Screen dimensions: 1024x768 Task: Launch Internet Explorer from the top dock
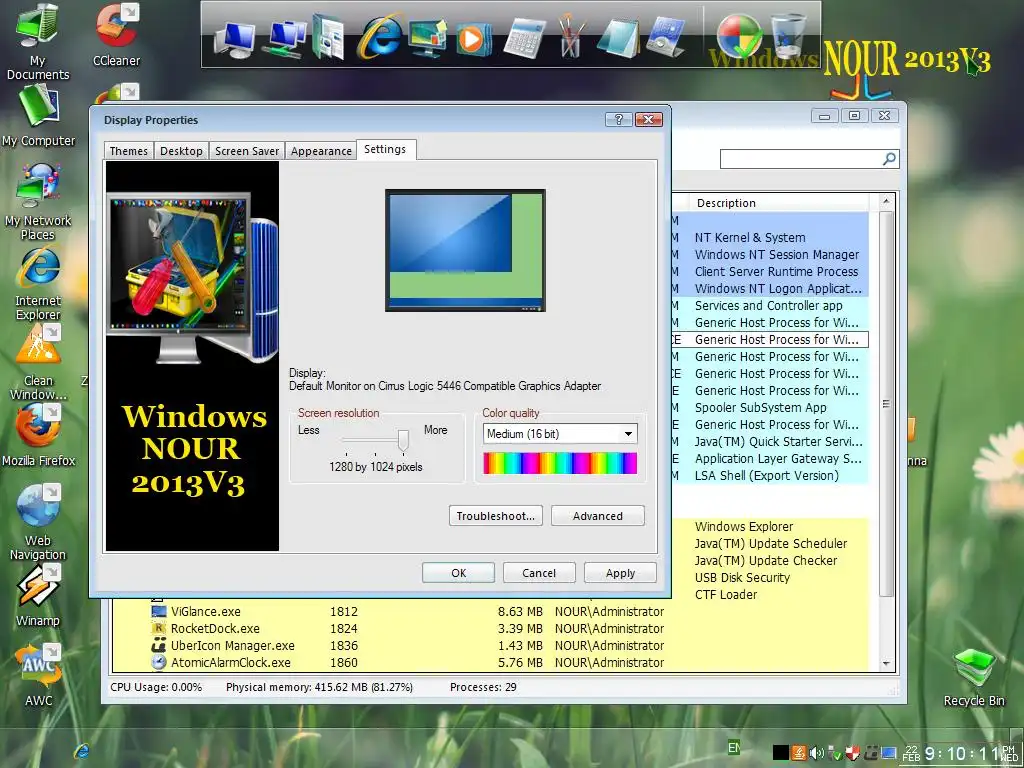click(379, 36)
